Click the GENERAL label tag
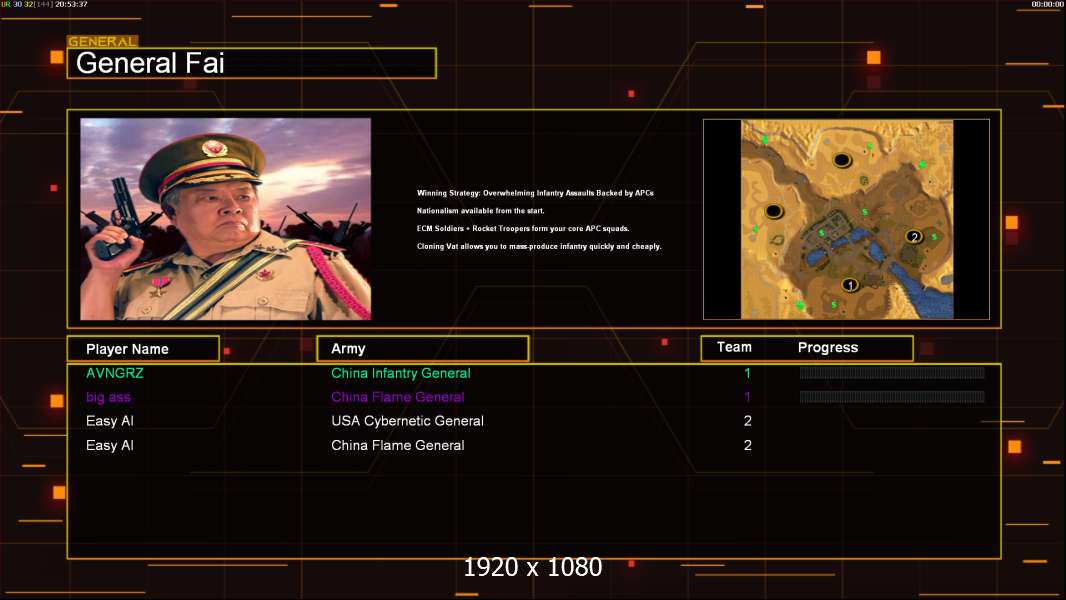The height and width of the screenshot is (600, 1066). tap(103, 41)
